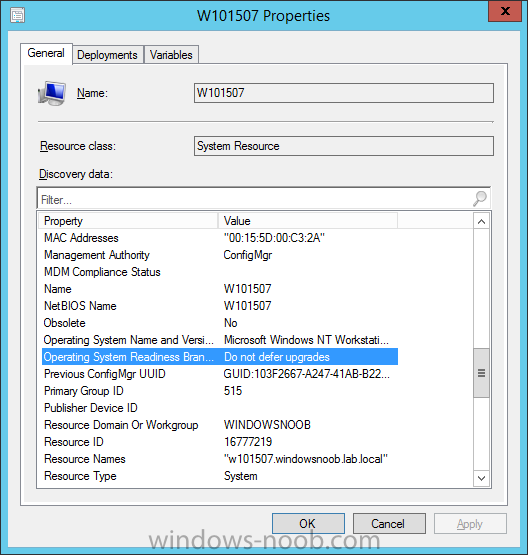Select the Previous ConfigMgr UUID row
The height and width of the screenshot is (555, 528).
tap(219, 374)
